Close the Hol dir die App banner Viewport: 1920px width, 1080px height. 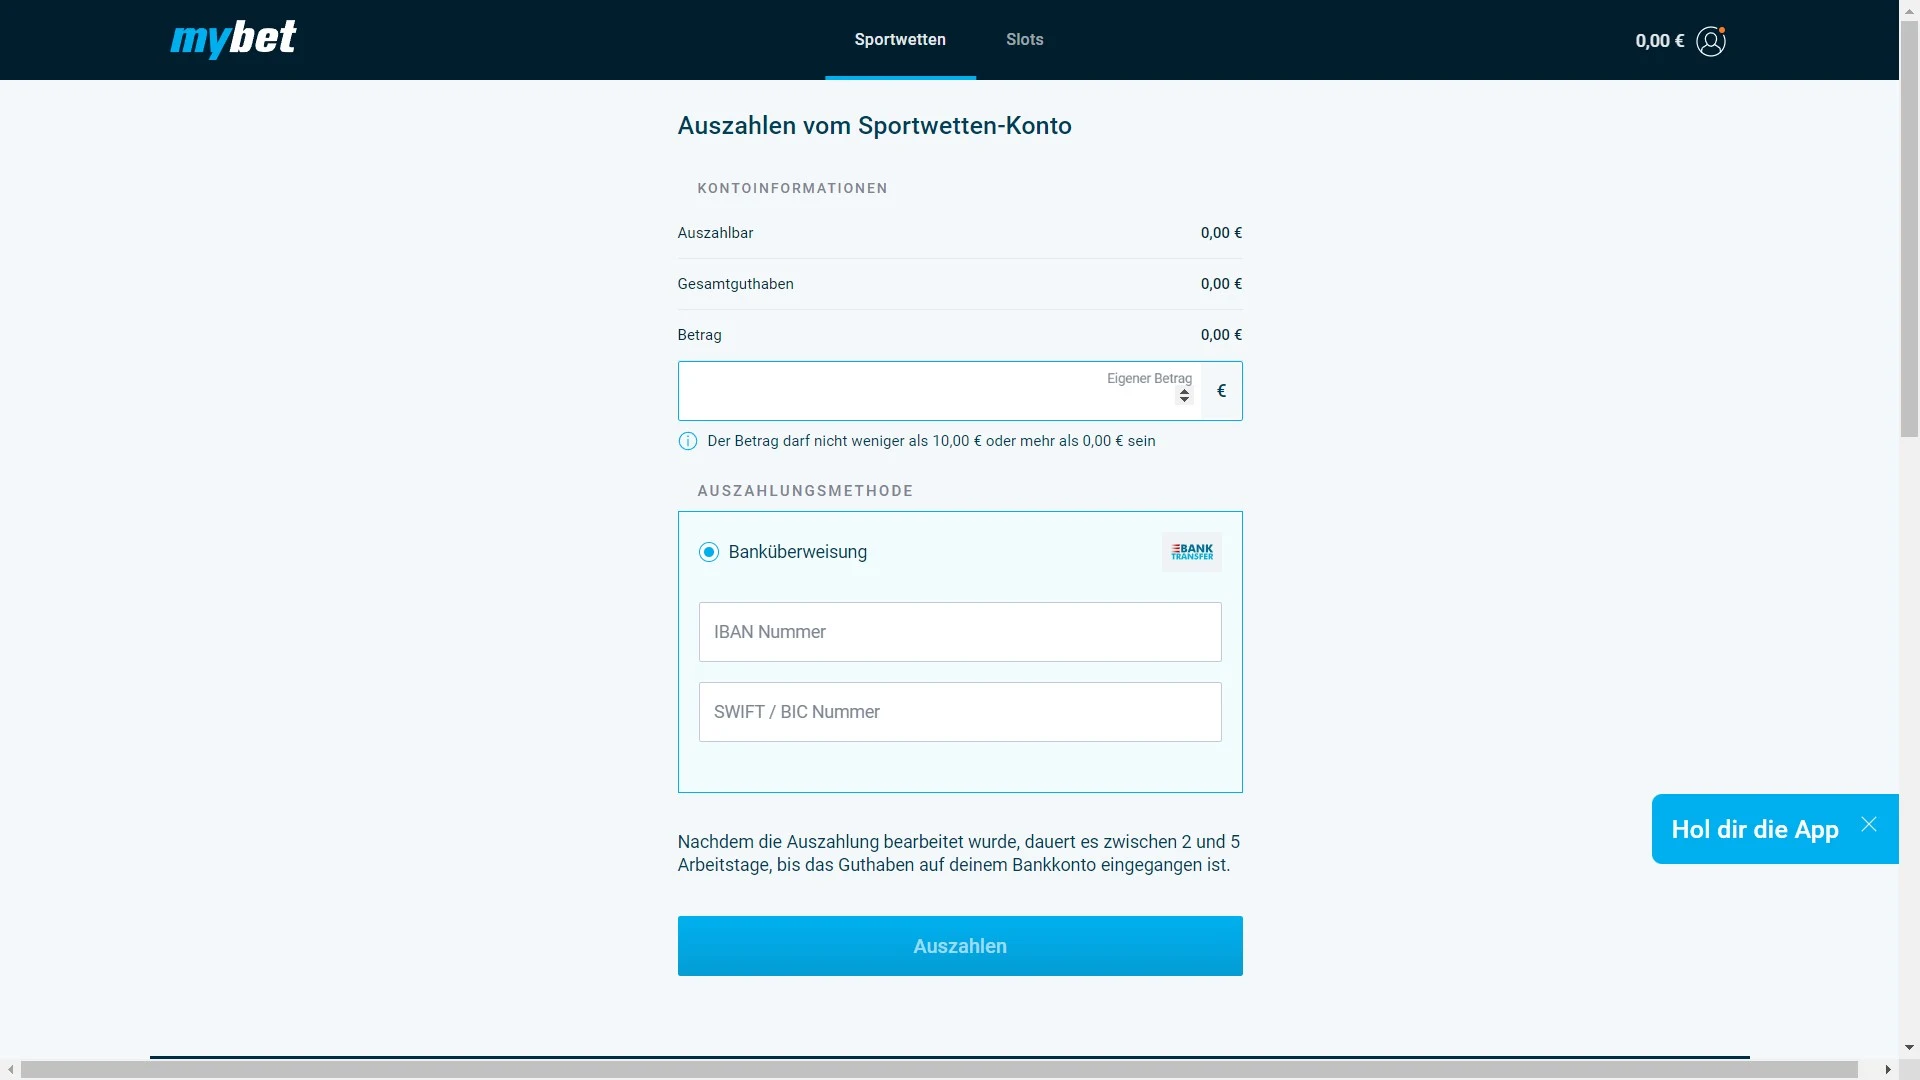[x=1869, y=824]
